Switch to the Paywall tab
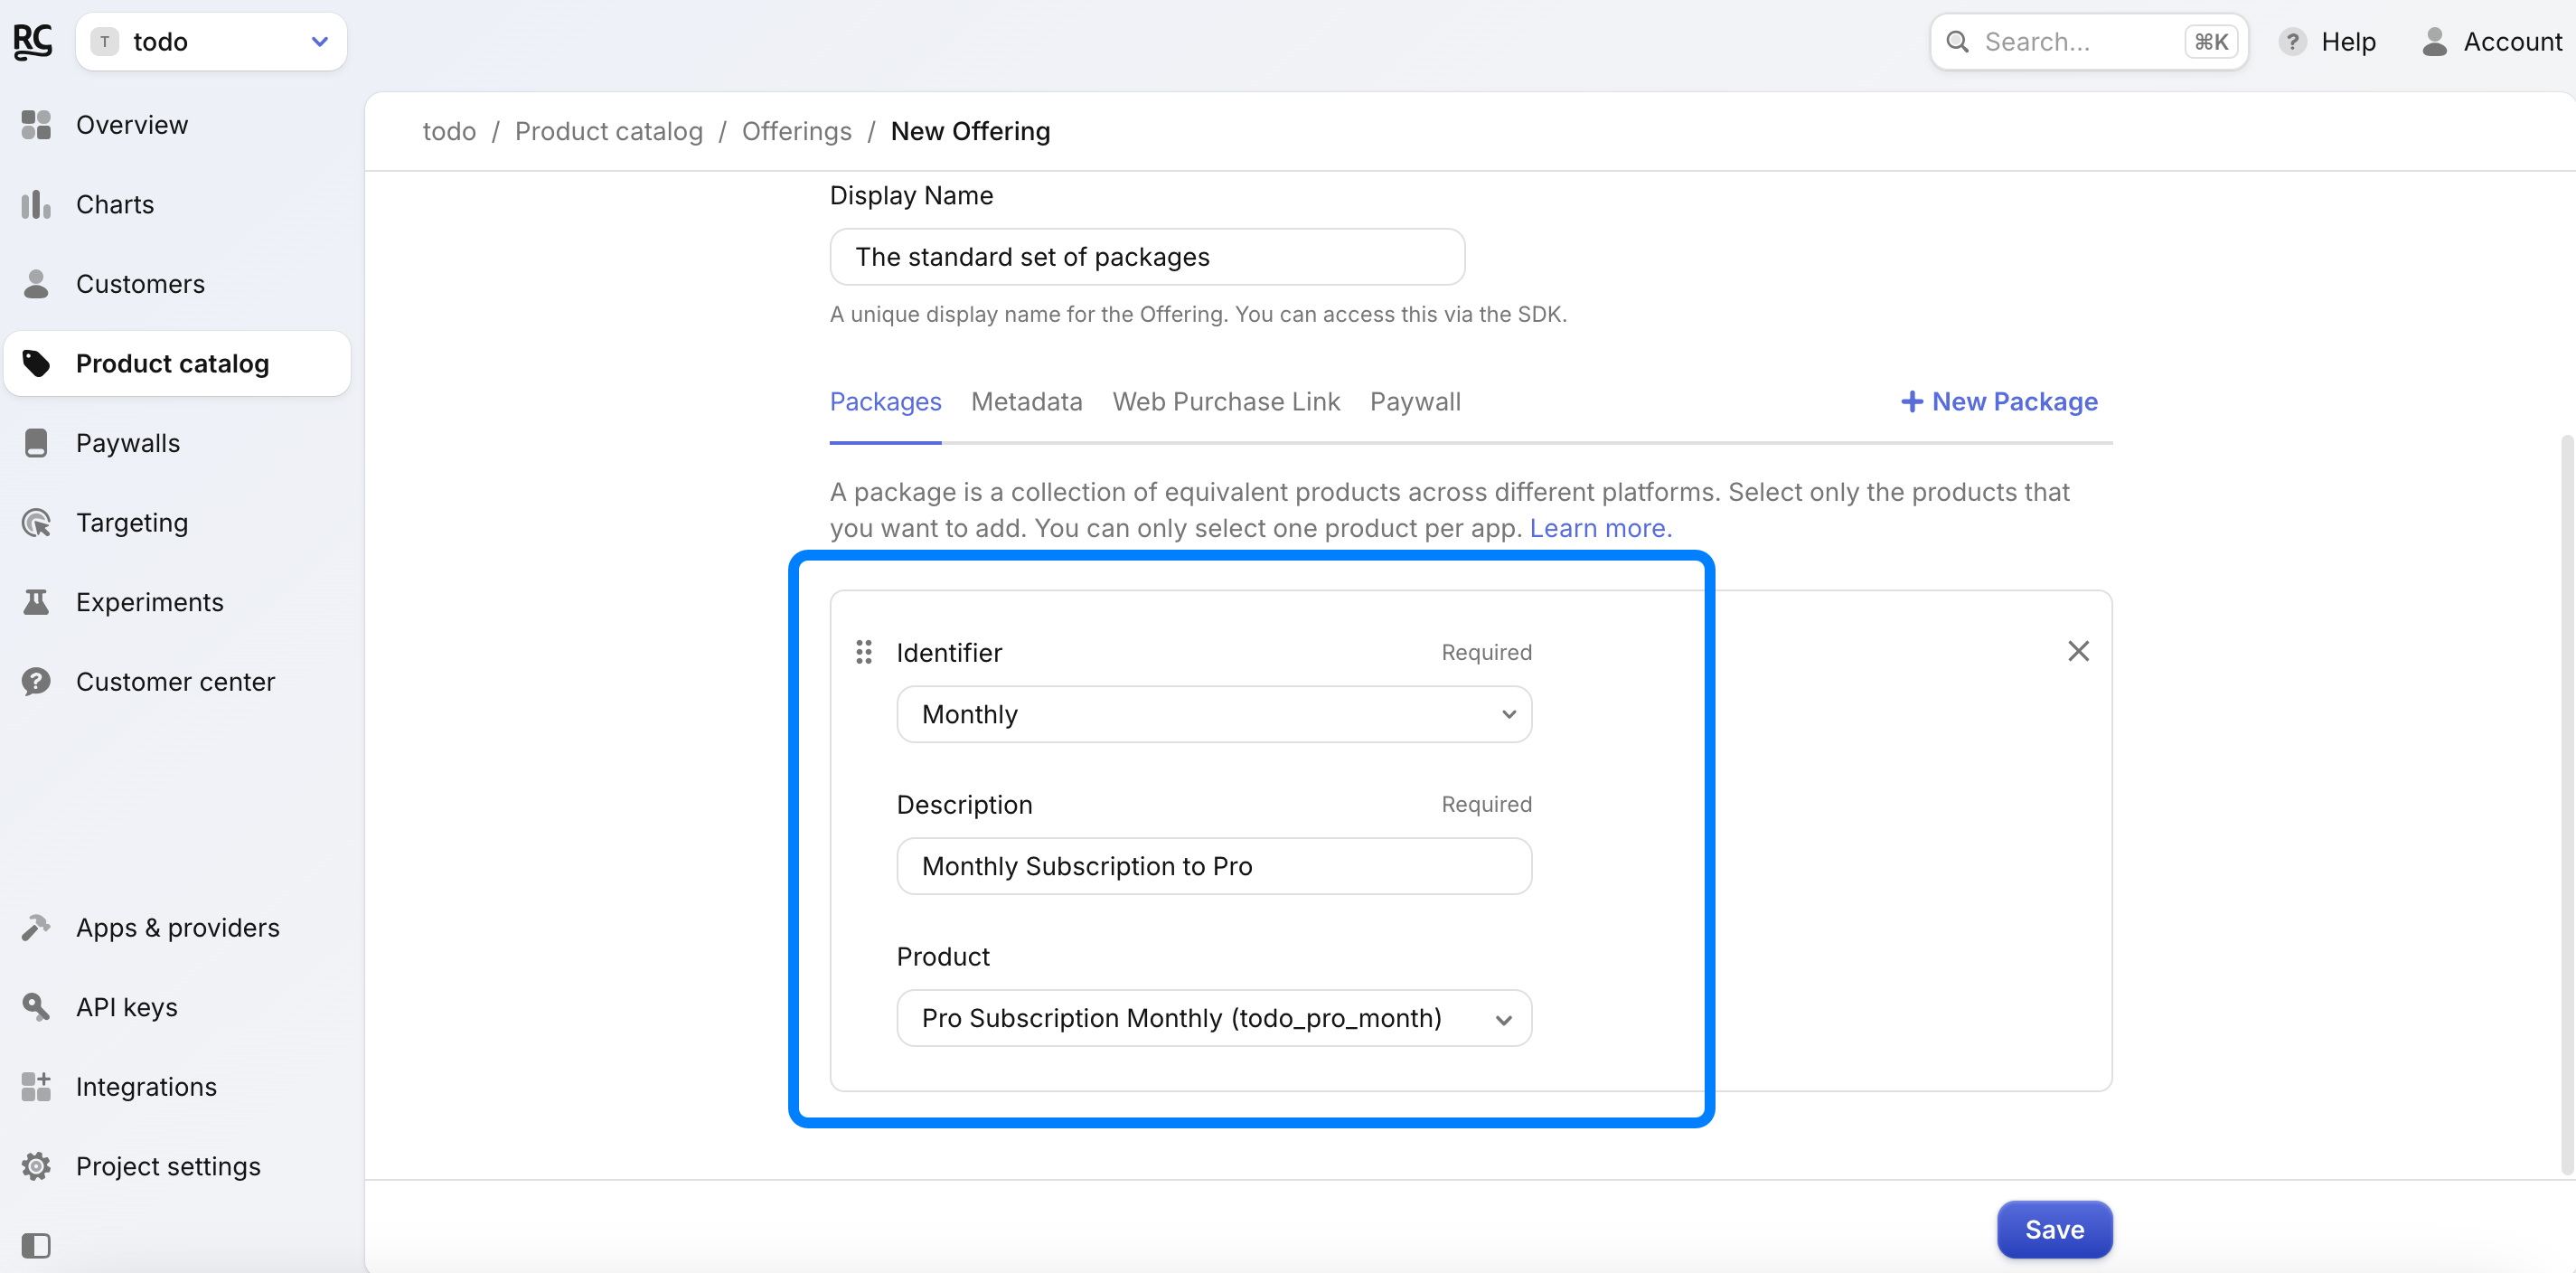 pos(1414,402)
